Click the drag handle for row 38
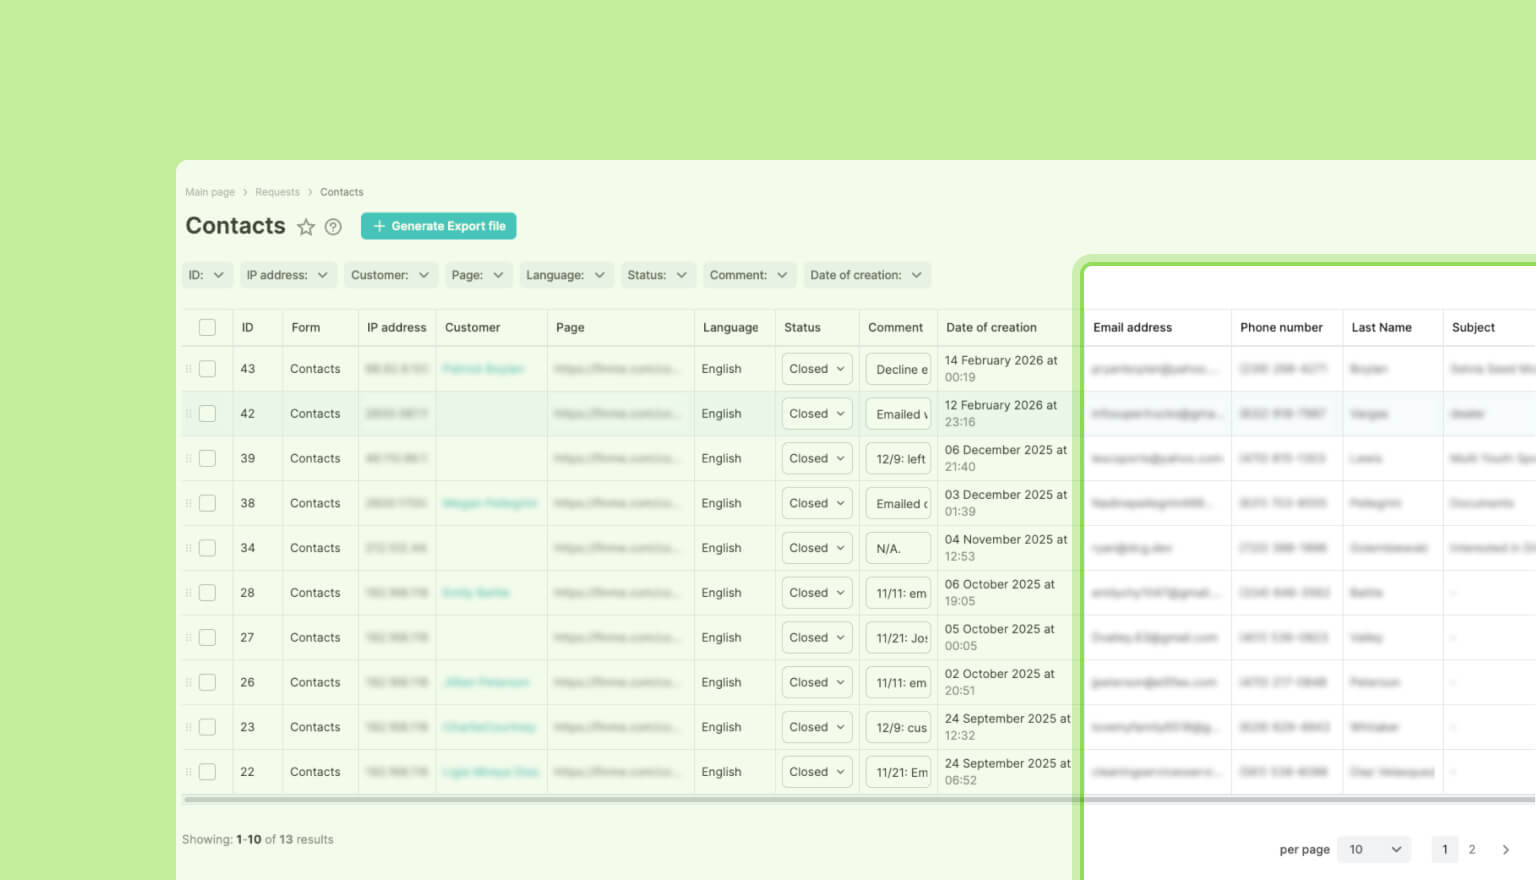This screenshot has width=1536, height=880. pyautogui.click(x=188, y=504)
